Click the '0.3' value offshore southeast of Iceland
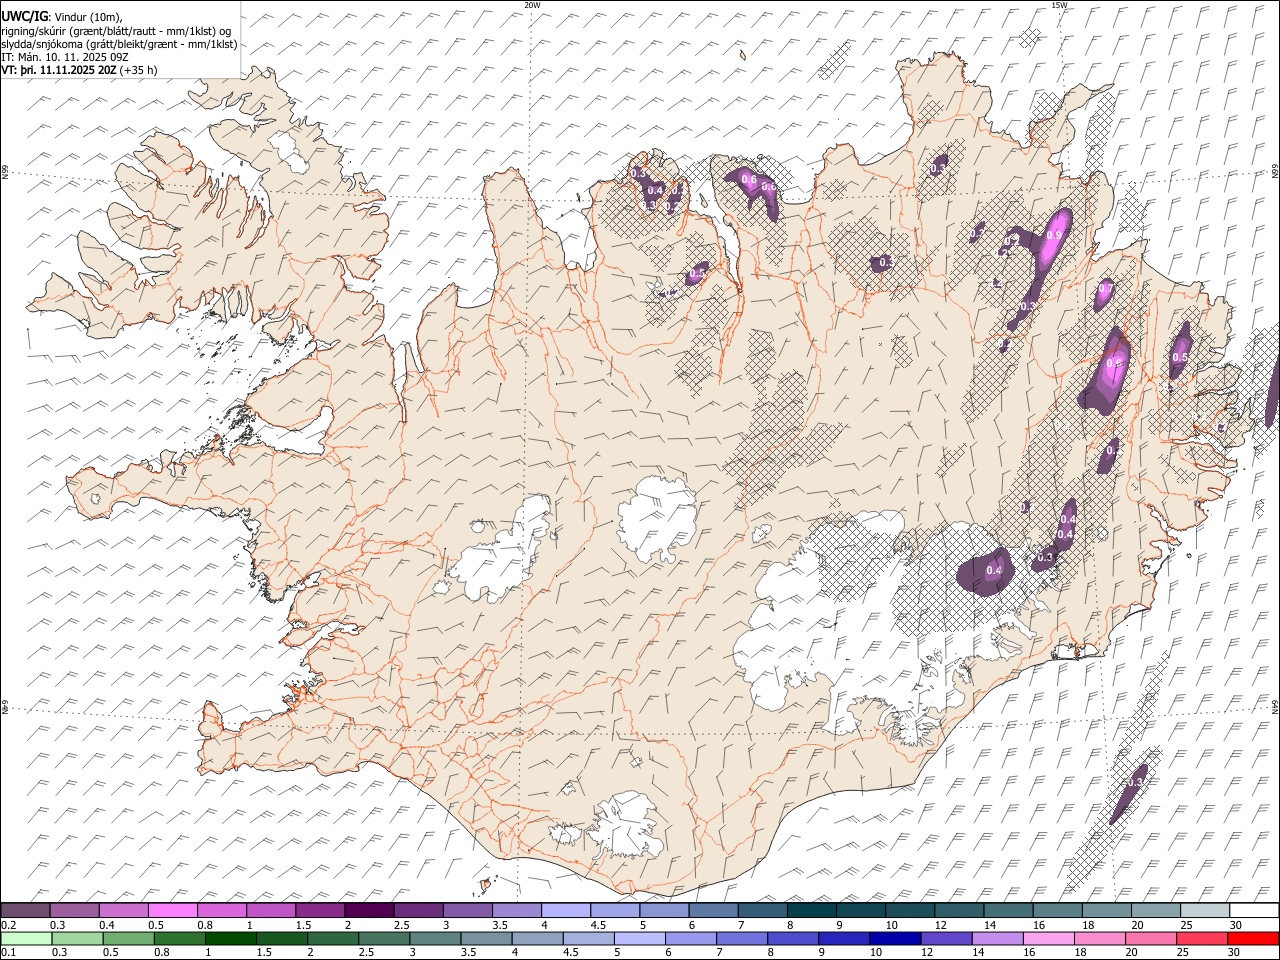This screenshot has height=960, width=1280. point(1134,782)
